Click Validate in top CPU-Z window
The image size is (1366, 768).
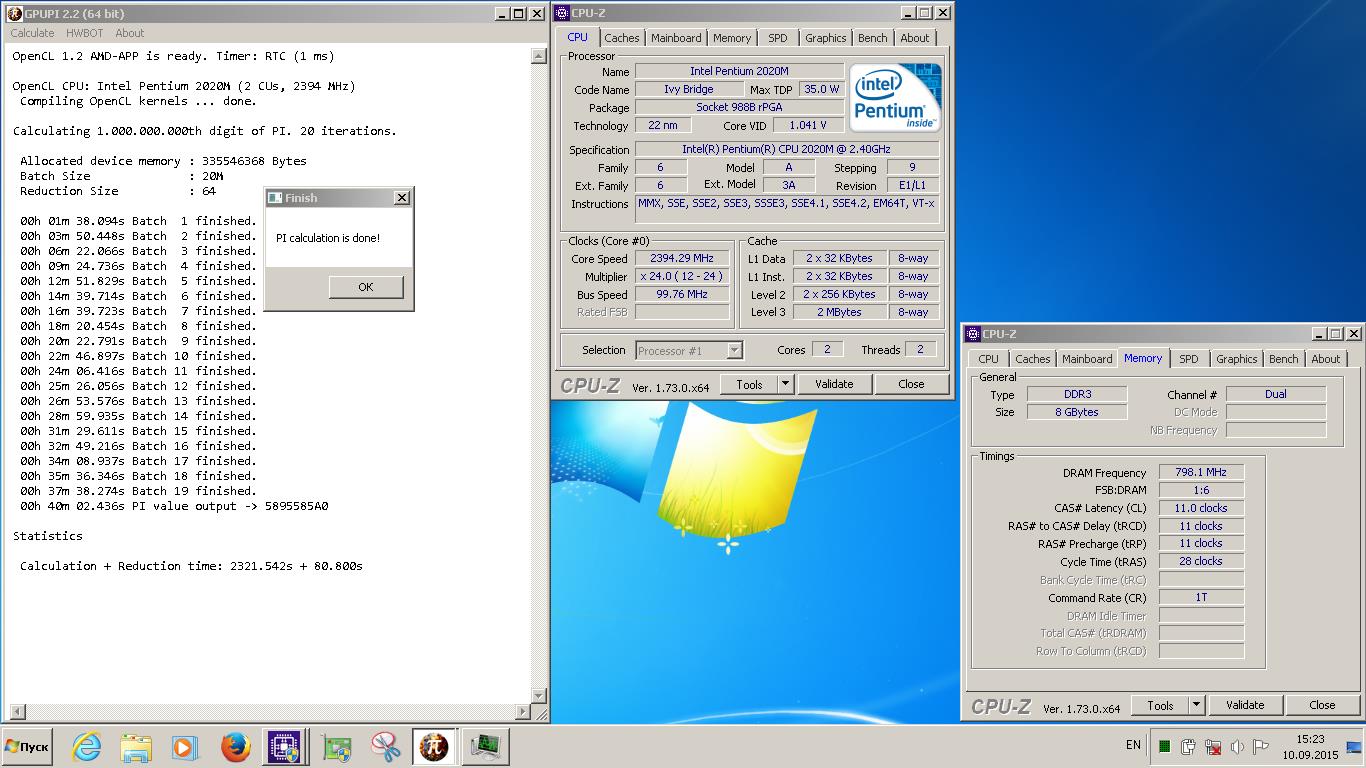coord(834,384)
